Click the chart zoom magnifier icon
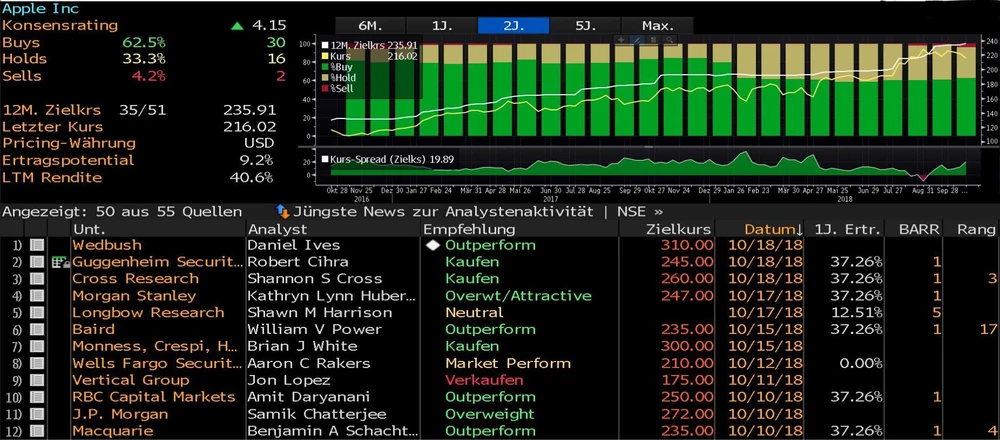Image resolution: width=1000 pixels, height=440 pixels. point(669,40)
